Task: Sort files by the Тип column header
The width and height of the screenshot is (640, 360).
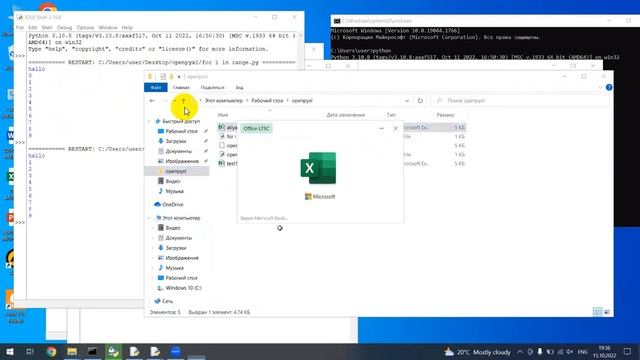Action: click(391, 115)
